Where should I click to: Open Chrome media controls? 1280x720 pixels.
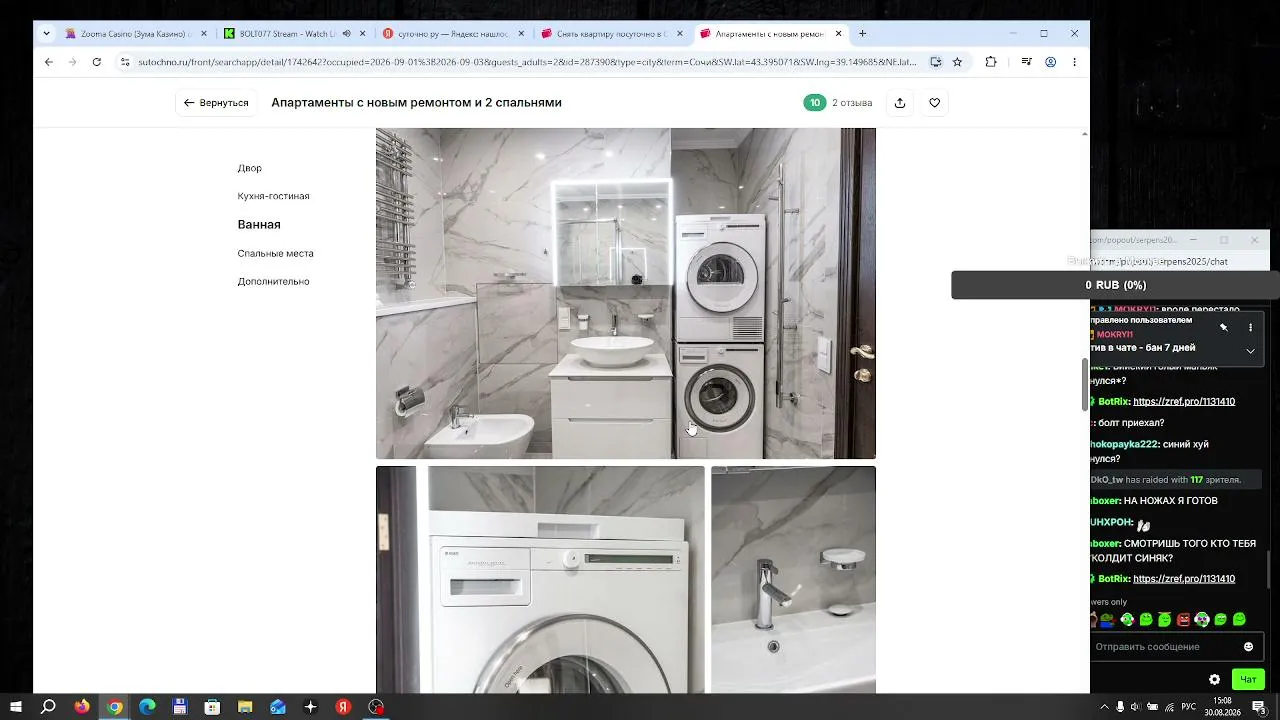coord(1026,62)
